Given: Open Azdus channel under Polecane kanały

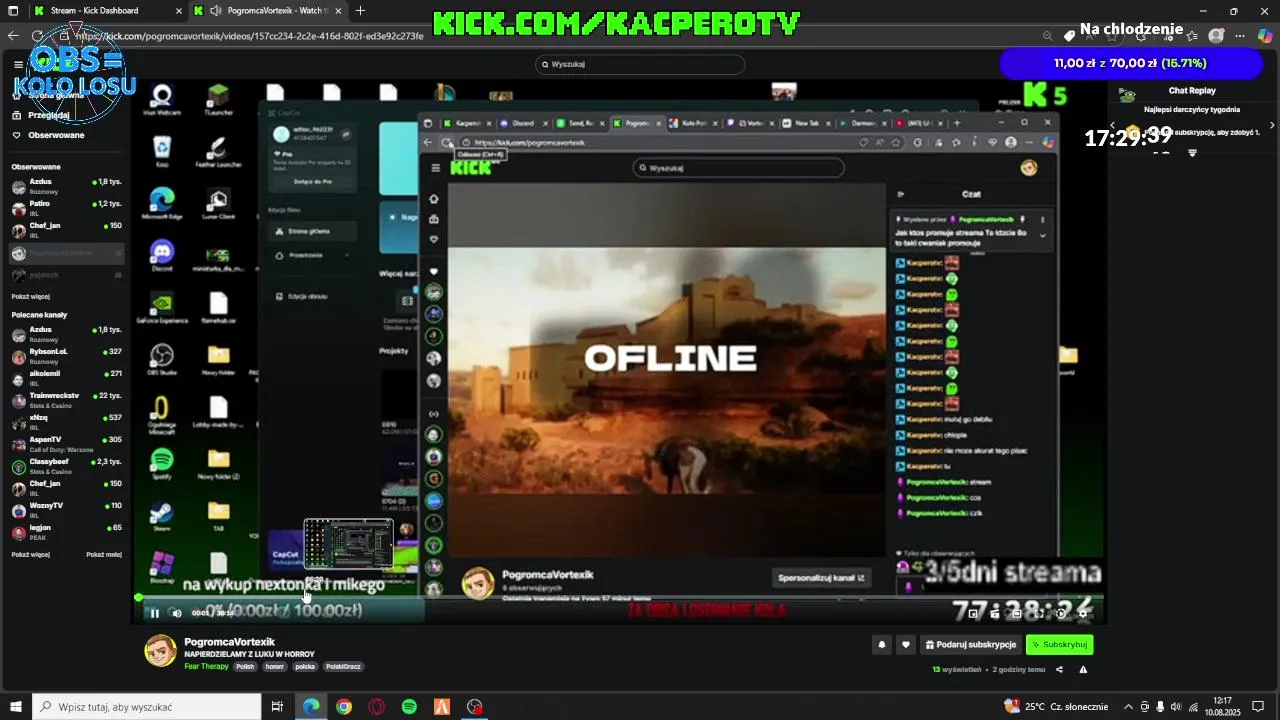Looking at the screenshot, I should coord(66,334).
